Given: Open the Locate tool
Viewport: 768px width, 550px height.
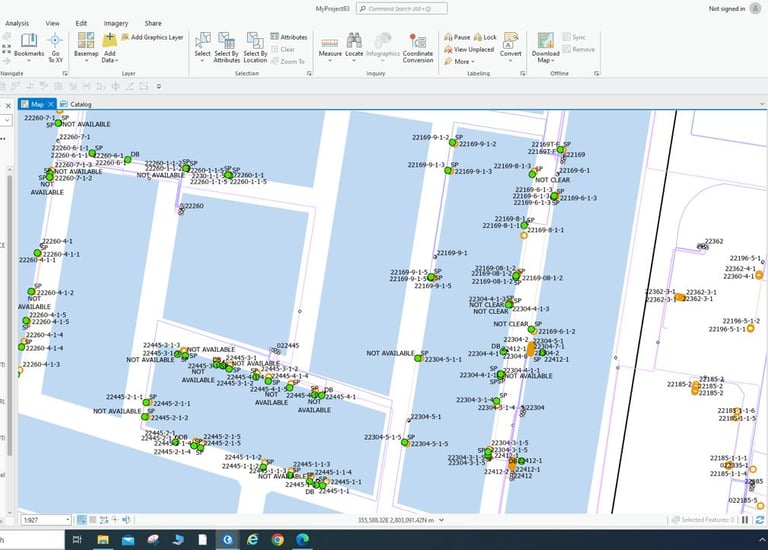Looking at the screenshot, I should click(354, 45).
